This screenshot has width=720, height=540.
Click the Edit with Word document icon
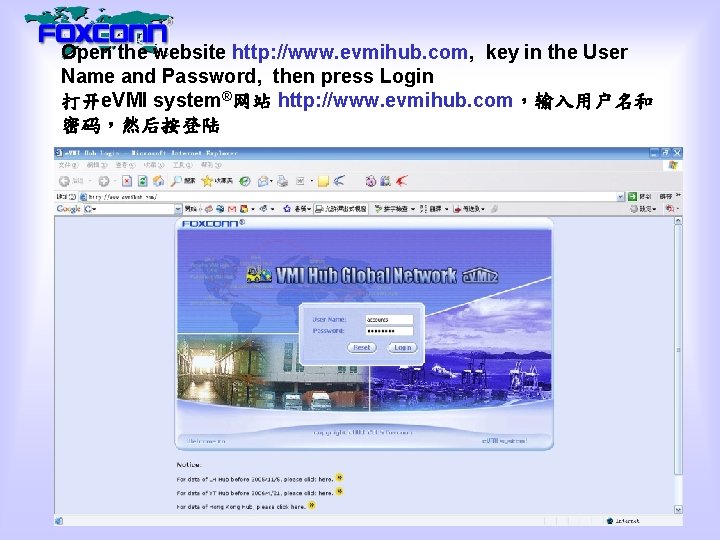(300, 182)
